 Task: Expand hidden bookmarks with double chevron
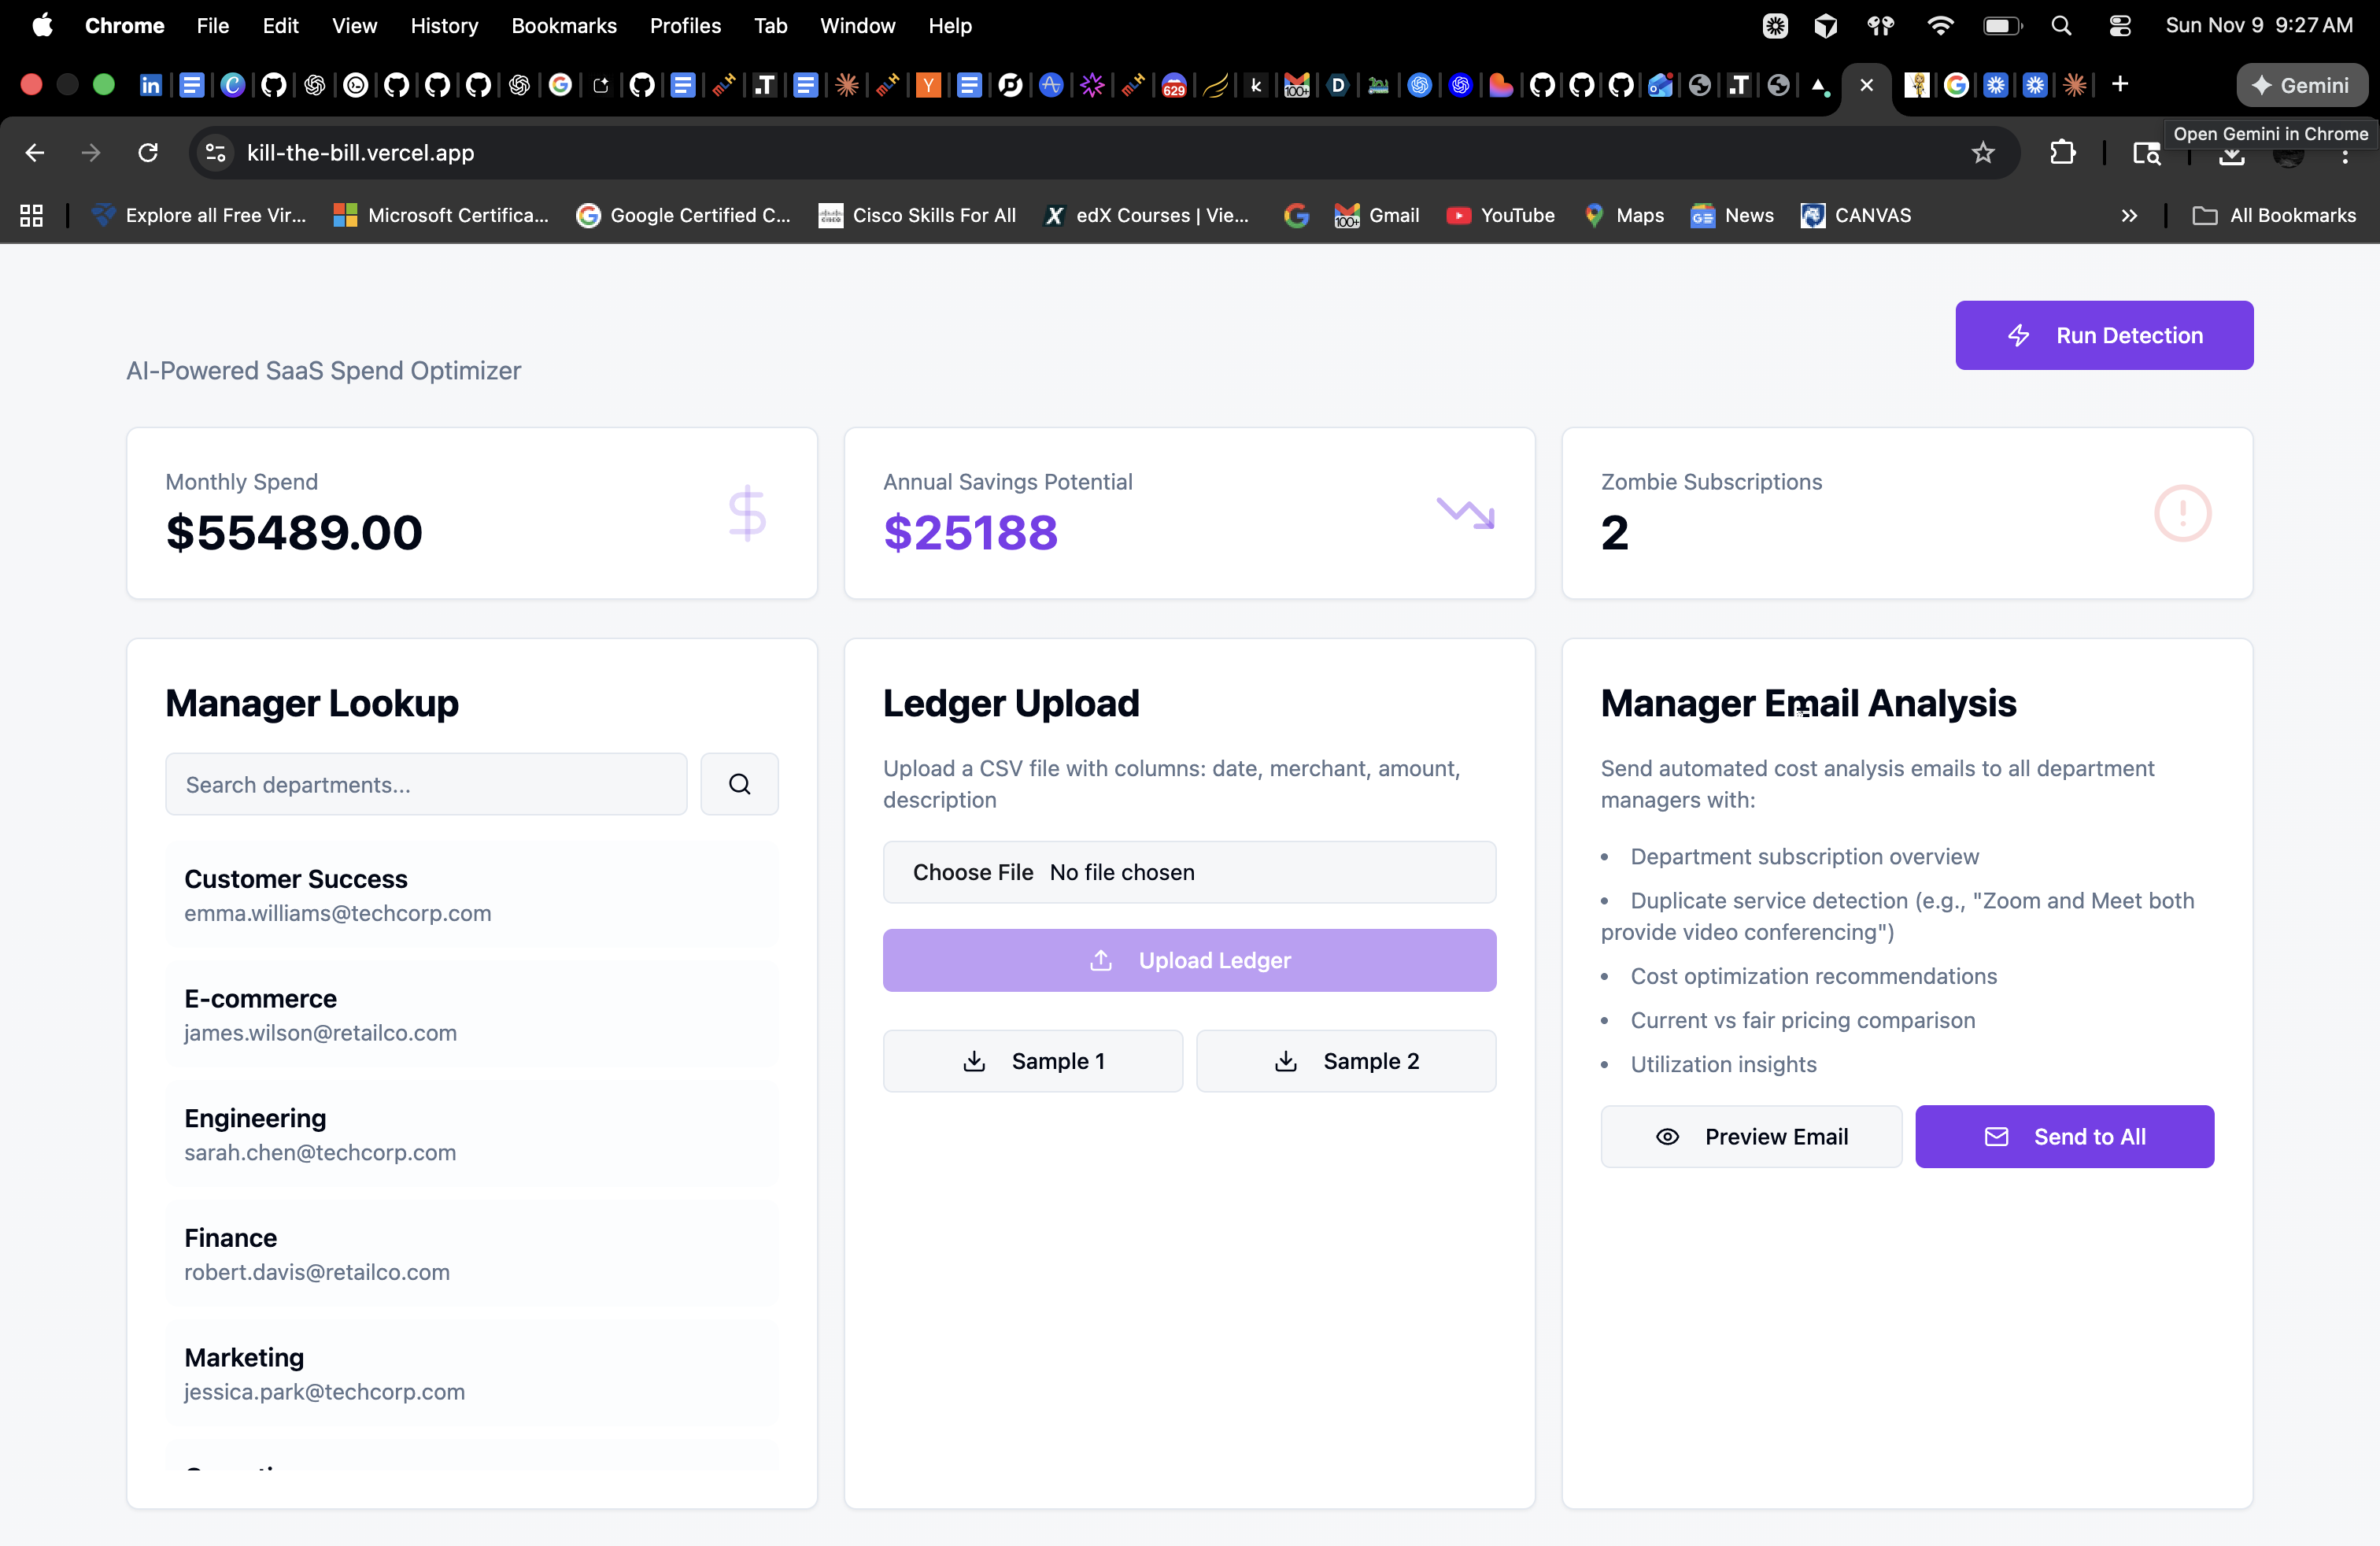(2129, 215)
